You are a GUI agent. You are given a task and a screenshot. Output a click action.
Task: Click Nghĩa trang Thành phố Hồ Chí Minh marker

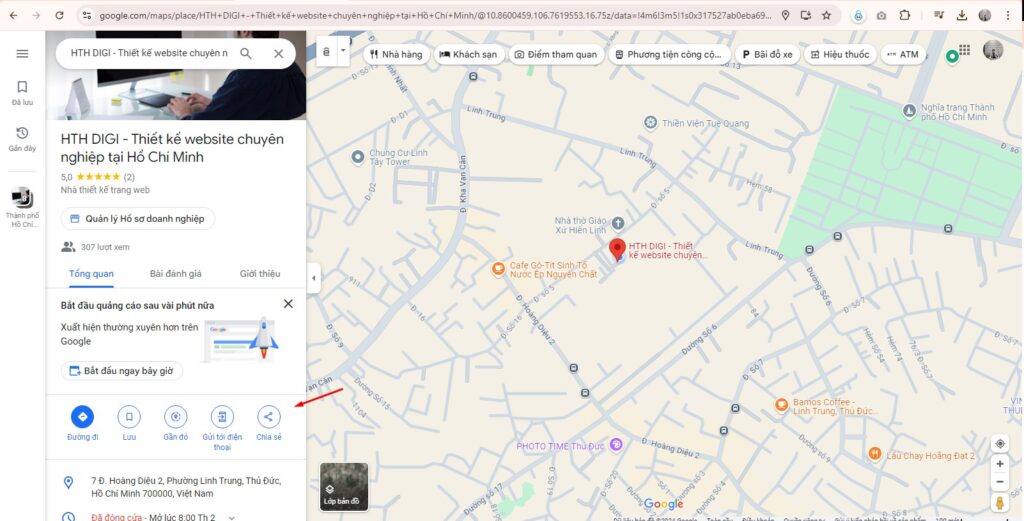coord(909,110)
